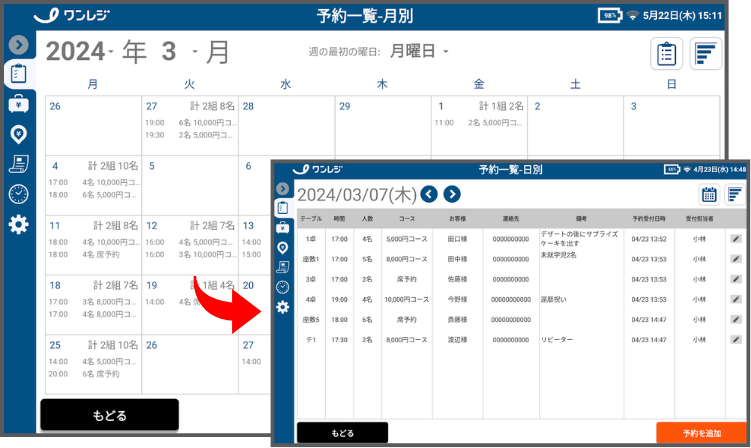This screenshot has width=751, height=448.
Task: Open the settings gear in the monthly sidebar
Action: tap(19, 224)
